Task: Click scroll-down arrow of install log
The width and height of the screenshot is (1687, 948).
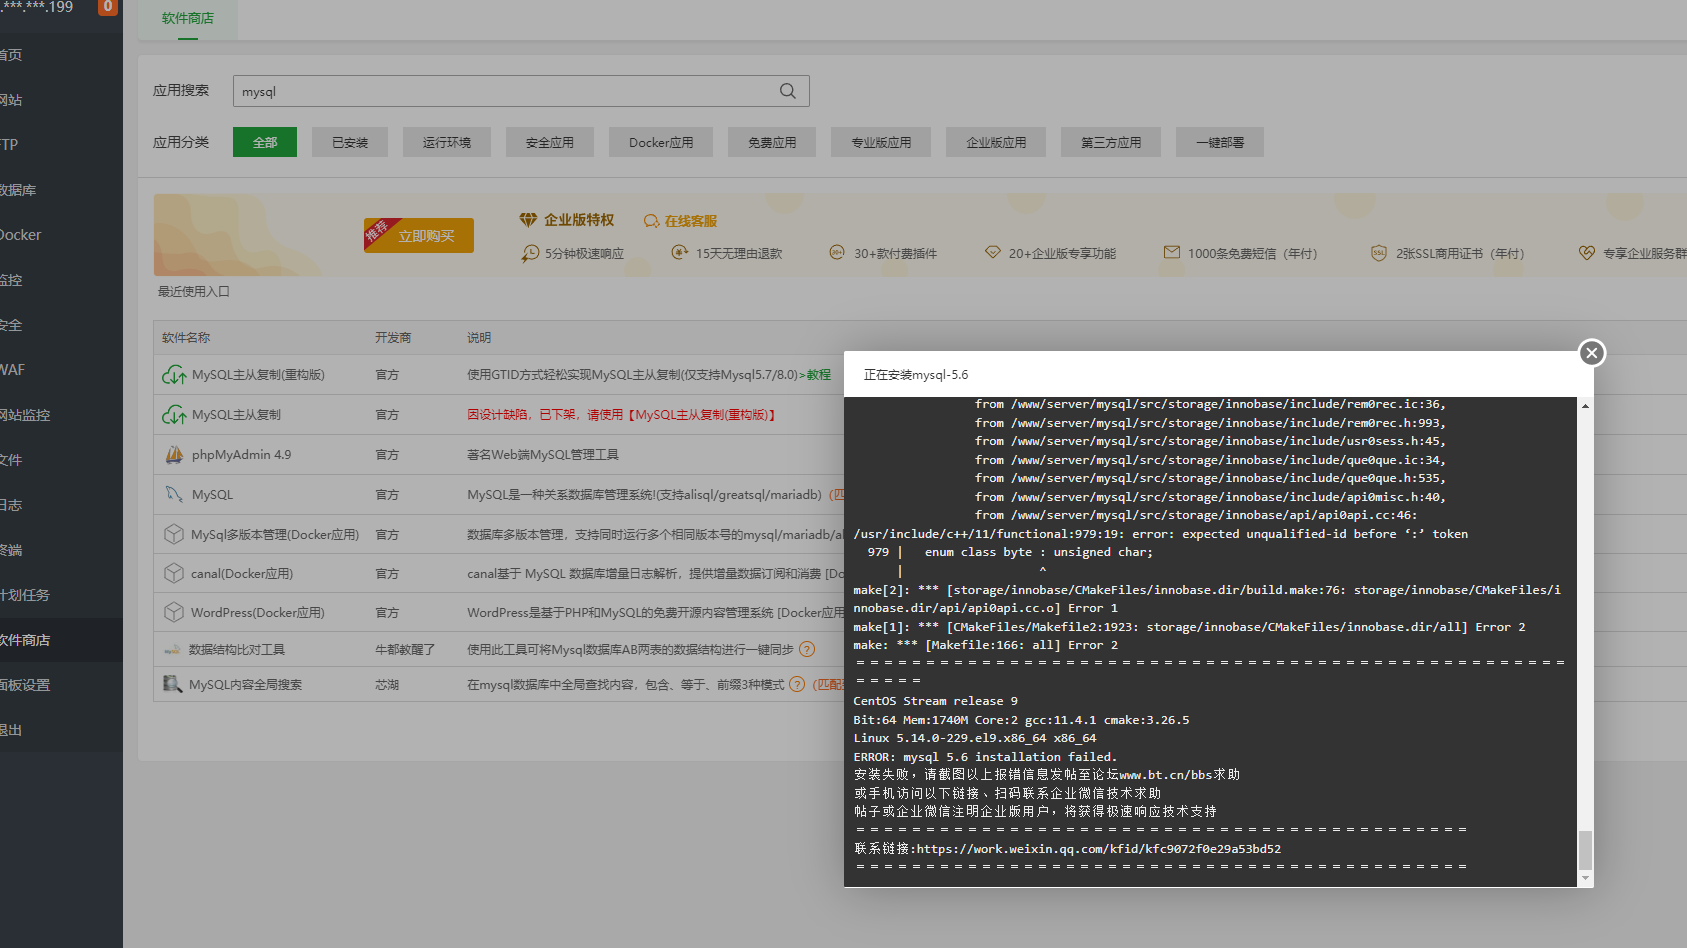Action: pos(1585,878)
